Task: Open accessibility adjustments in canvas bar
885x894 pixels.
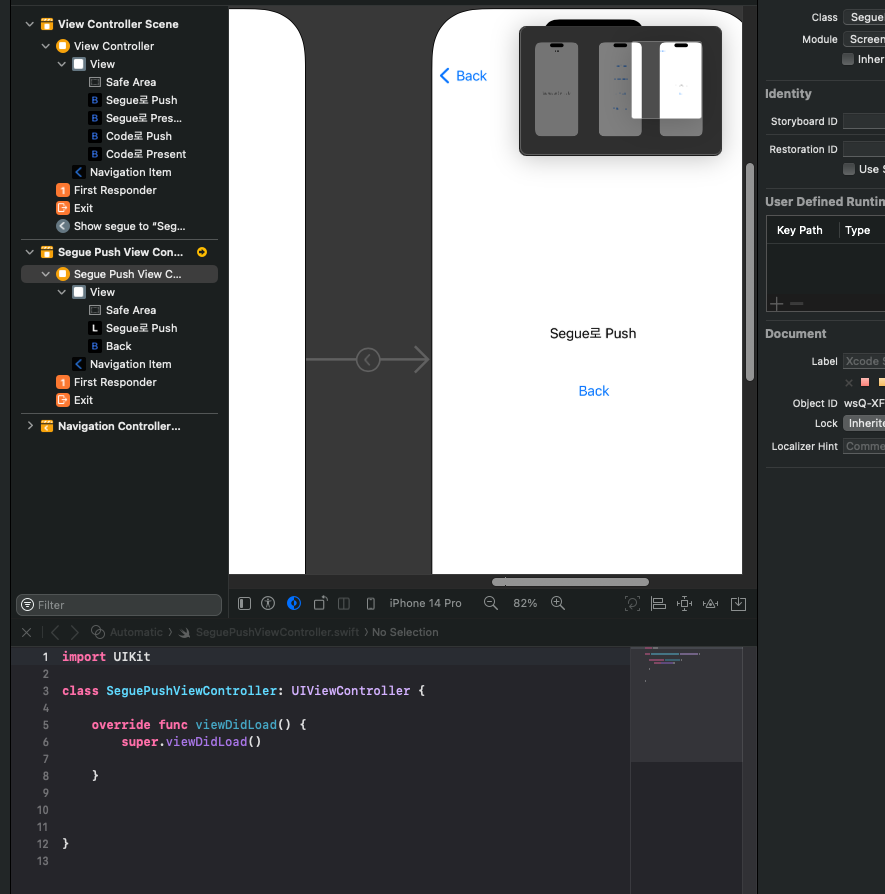Action: 267,603
